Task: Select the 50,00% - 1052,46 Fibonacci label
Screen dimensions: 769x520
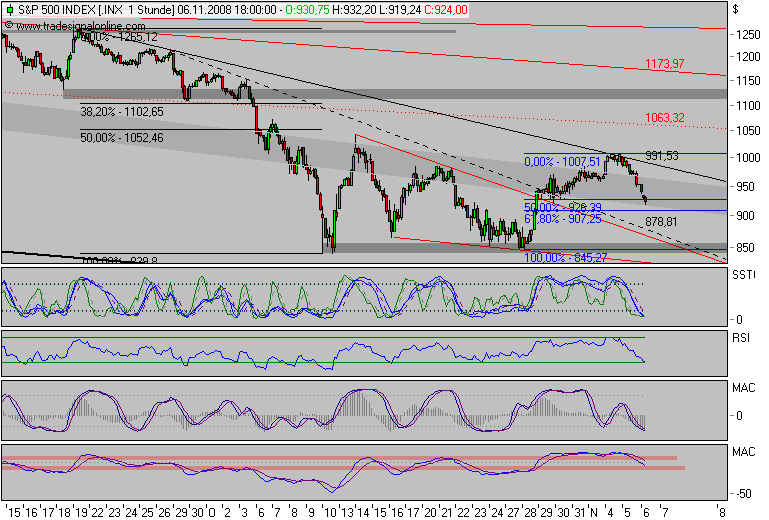Action: (122, 138)
